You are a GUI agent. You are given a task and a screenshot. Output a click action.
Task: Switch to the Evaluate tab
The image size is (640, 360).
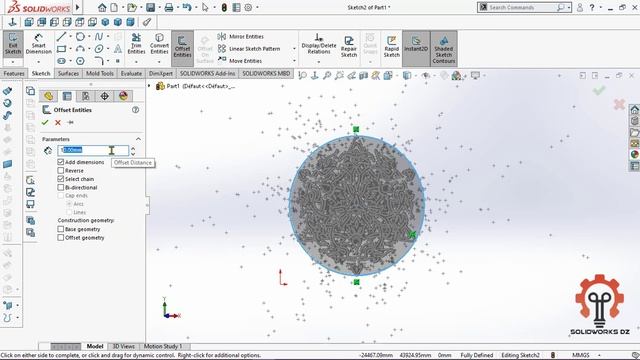(x=131, y=73)
